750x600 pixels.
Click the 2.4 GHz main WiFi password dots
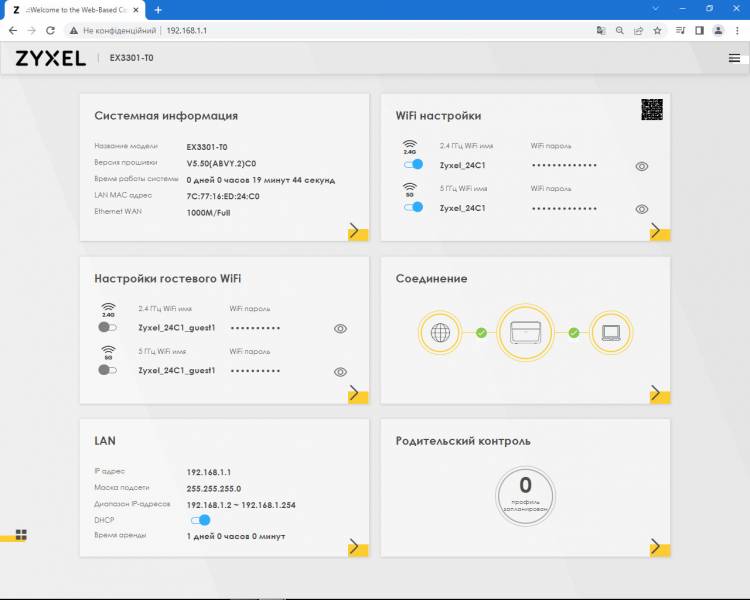click(x=564, y=166)
